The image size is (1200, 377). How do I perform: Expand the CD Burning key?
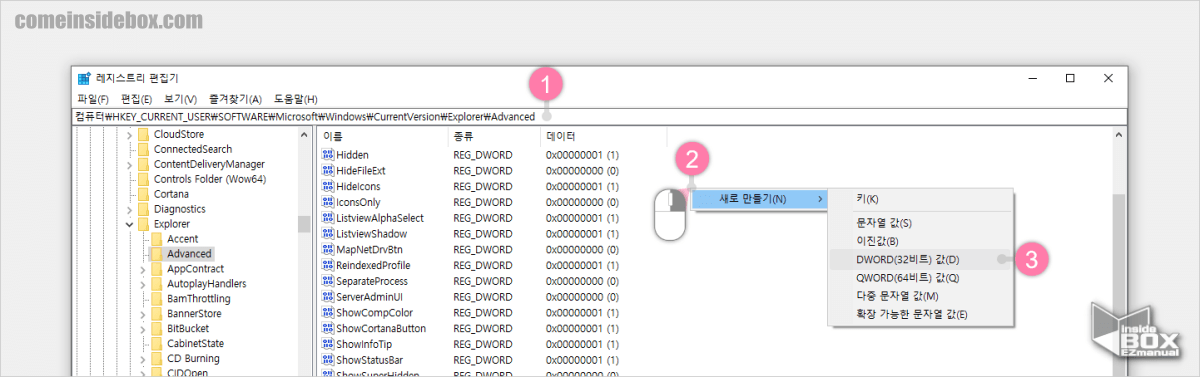[x=142, y=358]
